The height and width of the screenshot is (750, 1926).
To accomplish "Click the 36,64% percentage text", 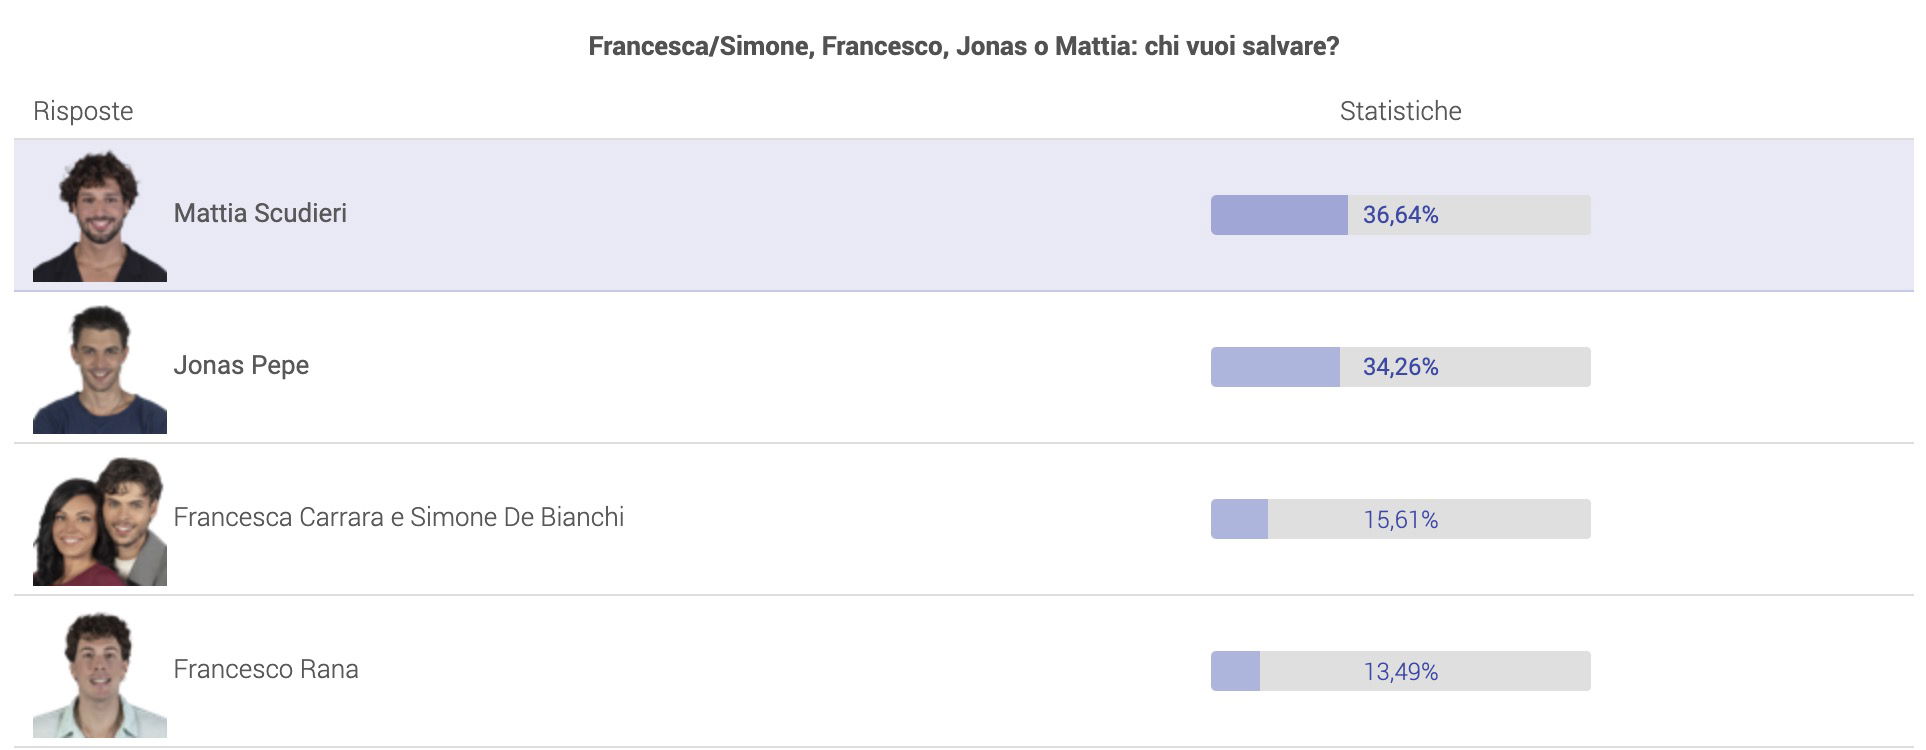I will tap(1400, 215).
